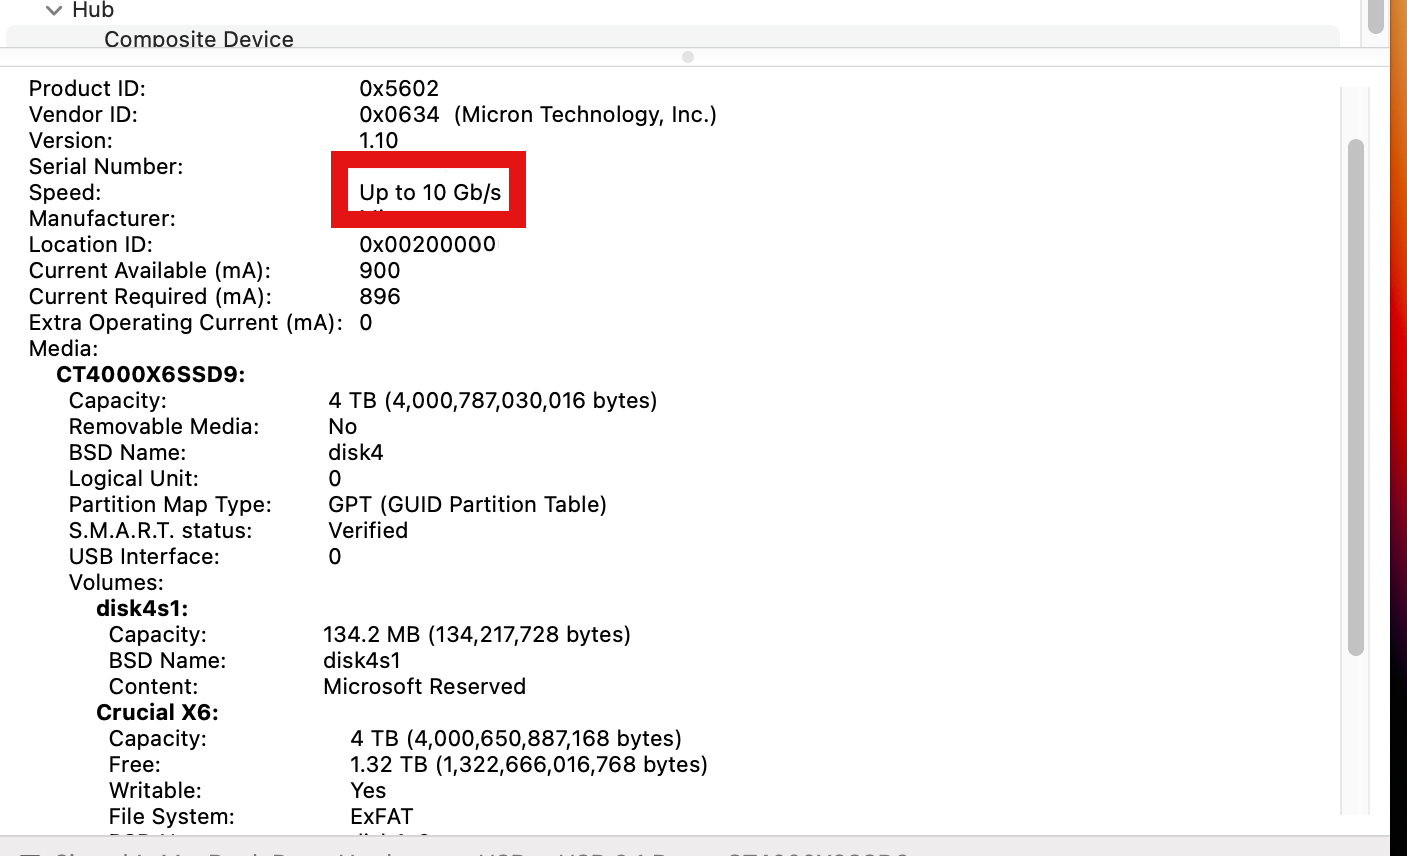
Task: Select the "Microsoft Reserved" content value
Action: point(425,687)
